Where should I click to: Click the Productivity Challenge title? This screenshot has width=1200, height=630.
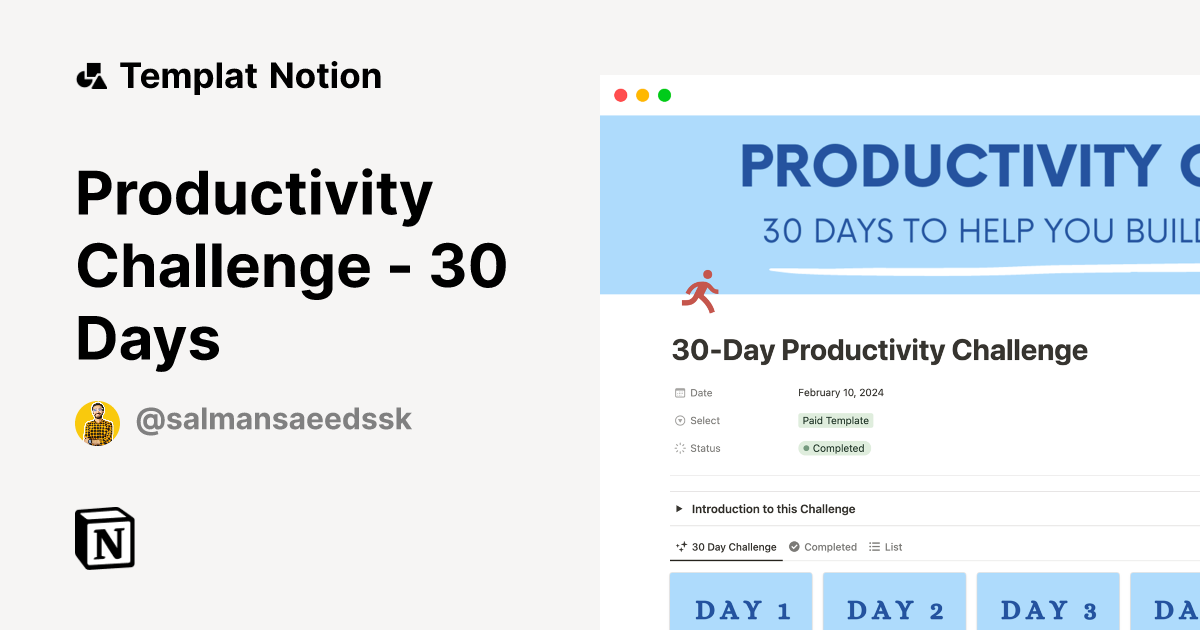coord(290,265)
